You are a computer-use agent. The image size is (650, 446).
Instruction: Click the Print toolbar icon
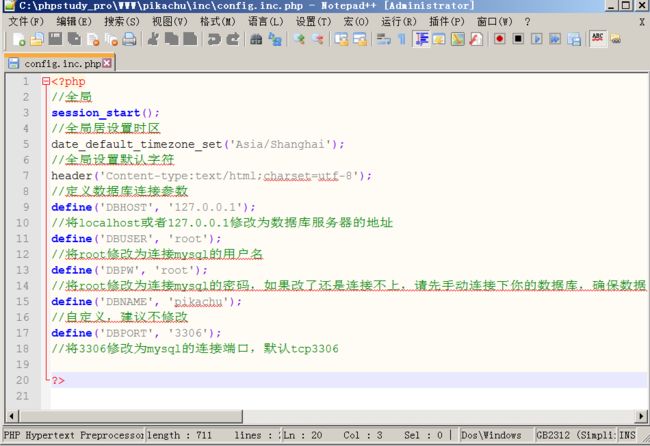[x=129, y=39]
